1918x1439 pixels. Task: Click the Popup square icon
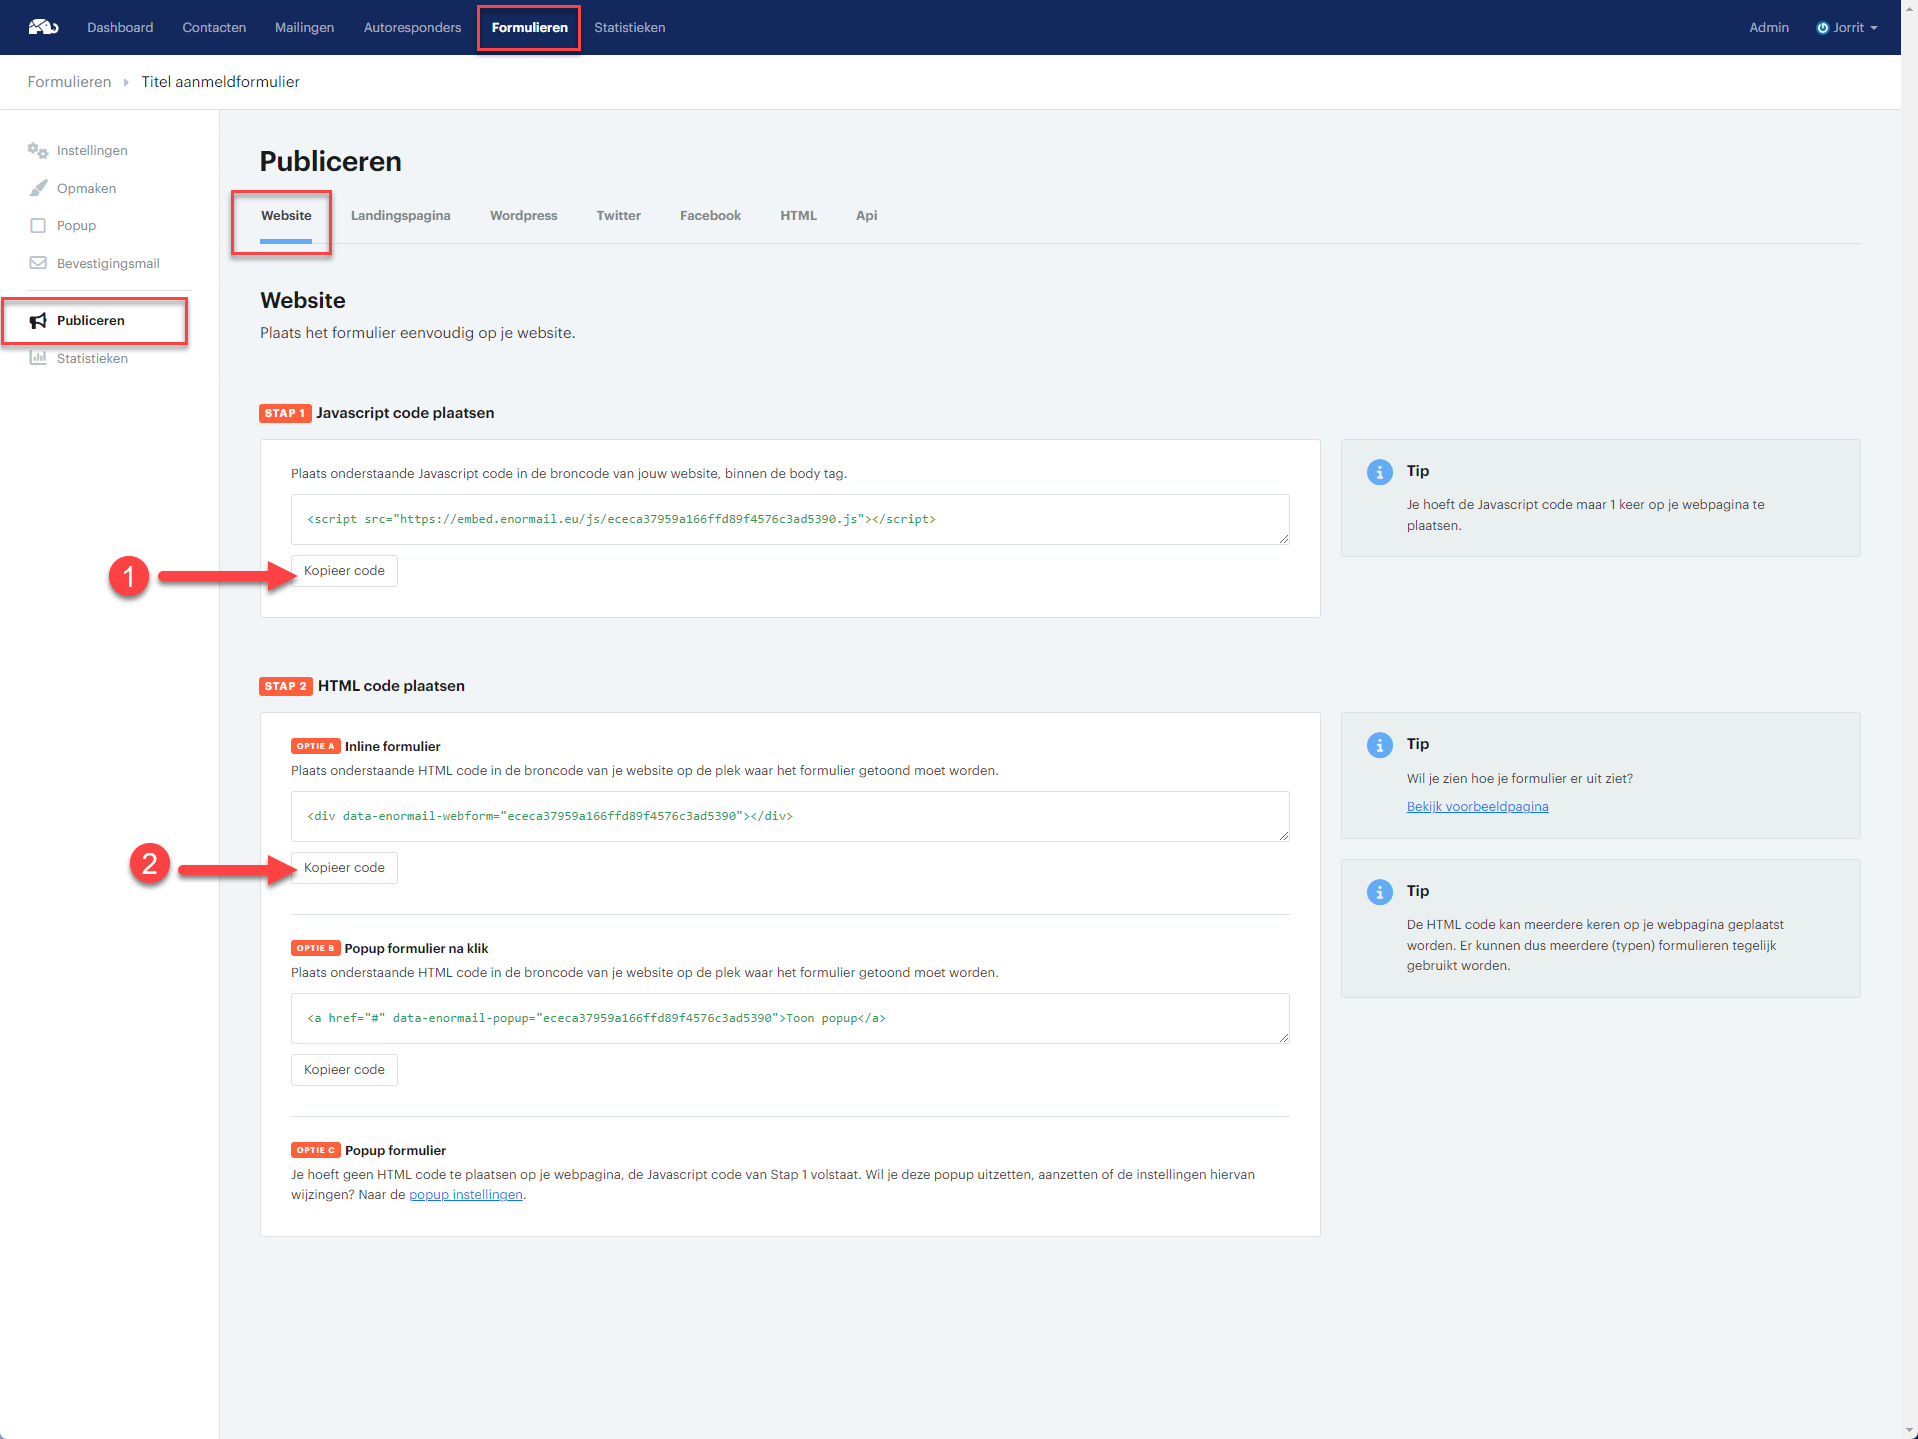coord(38,226)
